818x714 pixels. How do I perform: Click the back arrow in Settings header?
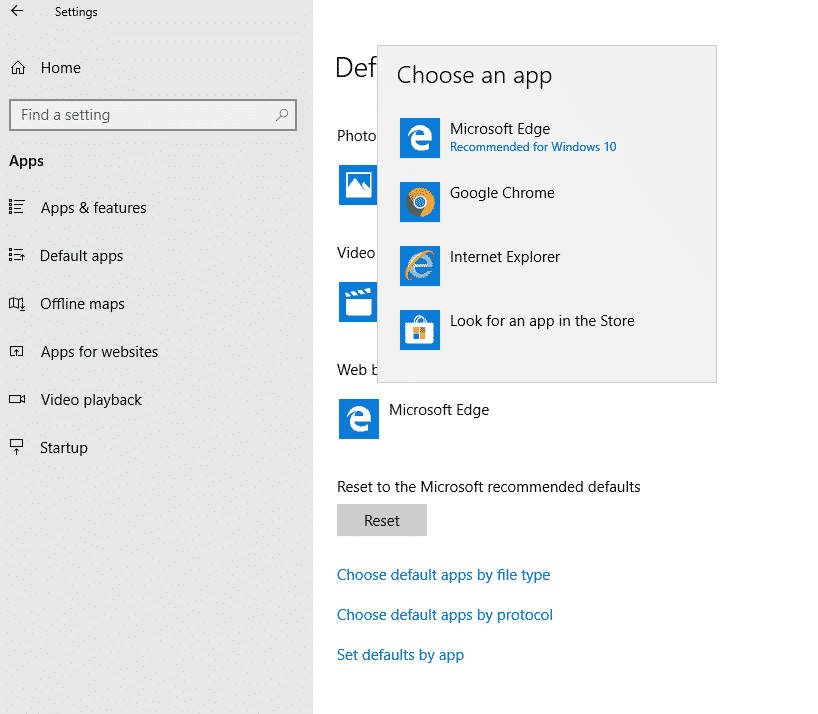17,12
